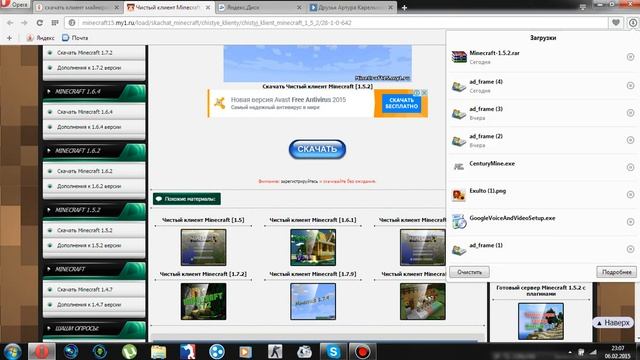Screen dimensions: 640x360
Task: Switch to the first browser tab
Action: coord(78,7)
